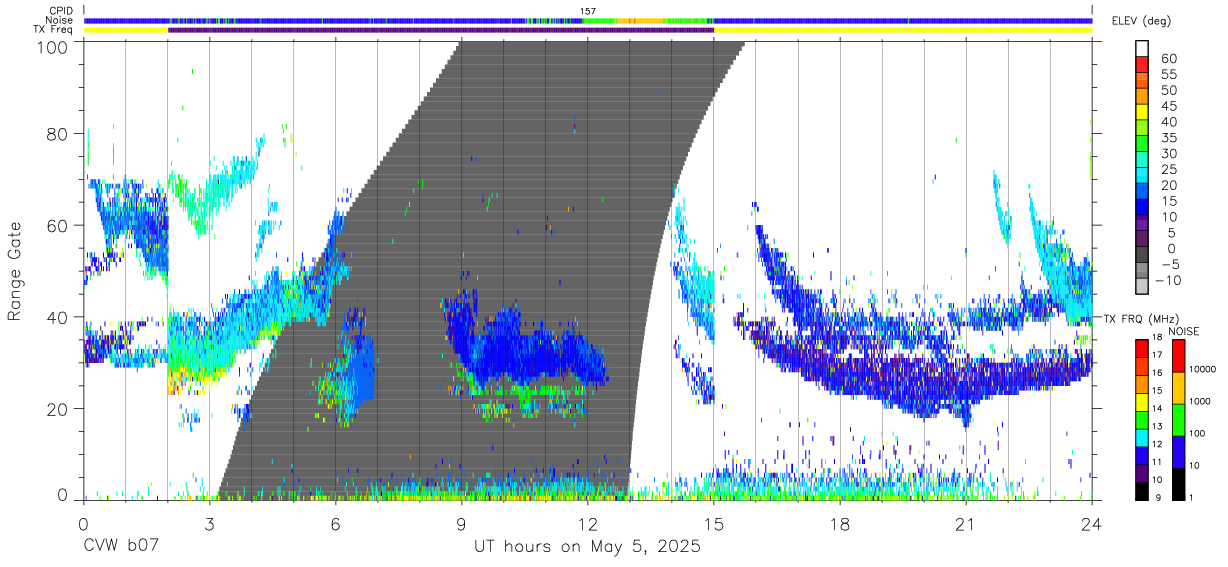Click the 45 tick on ELEV color bar
This screenshot has width=1228, height=567.
coord(1168,106)
